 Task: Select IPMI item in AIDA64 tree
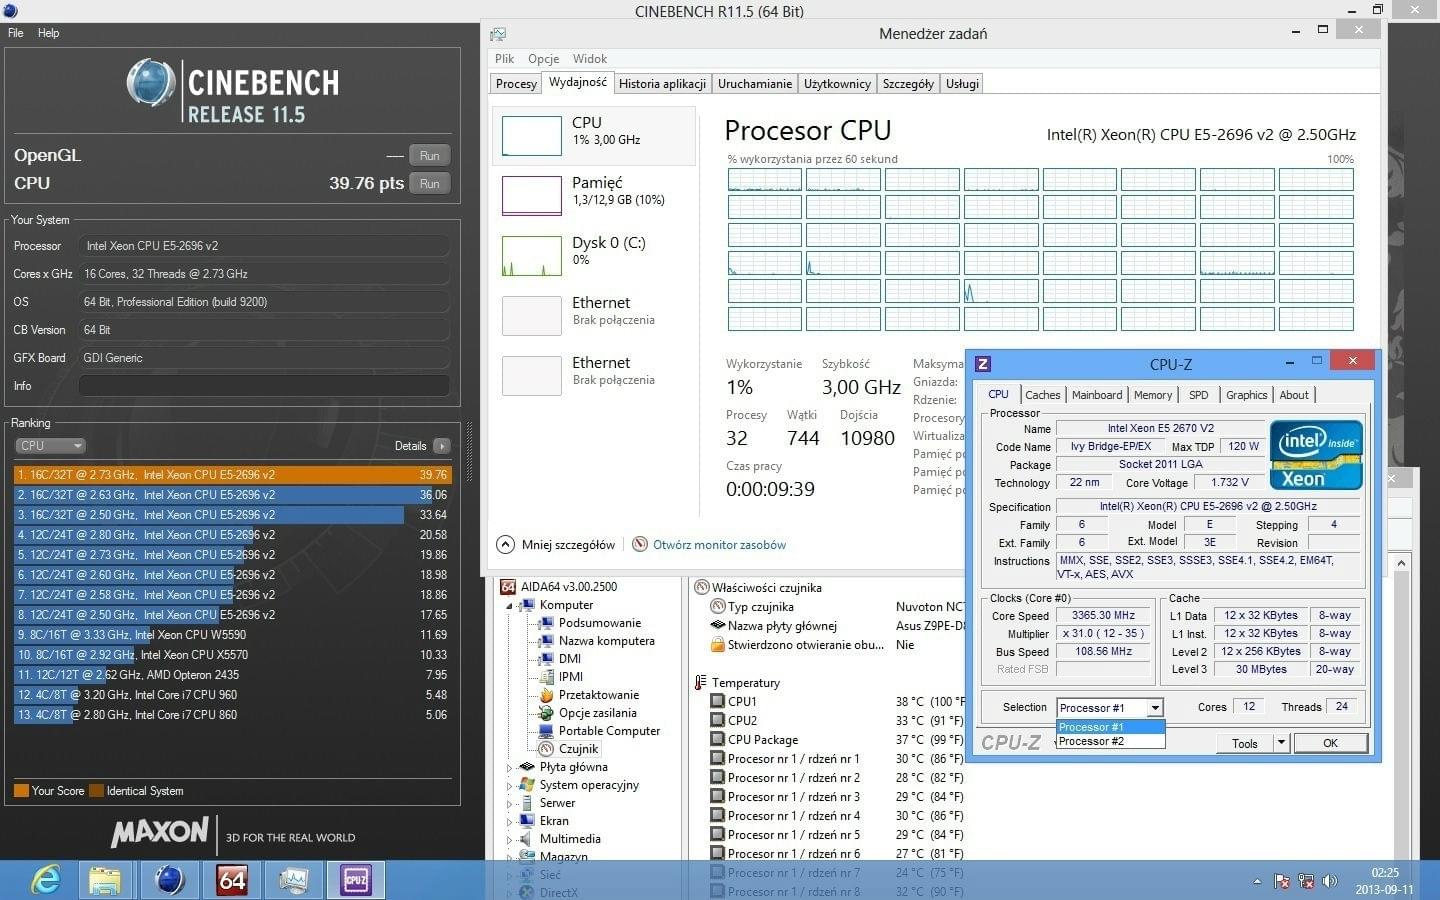571,677
